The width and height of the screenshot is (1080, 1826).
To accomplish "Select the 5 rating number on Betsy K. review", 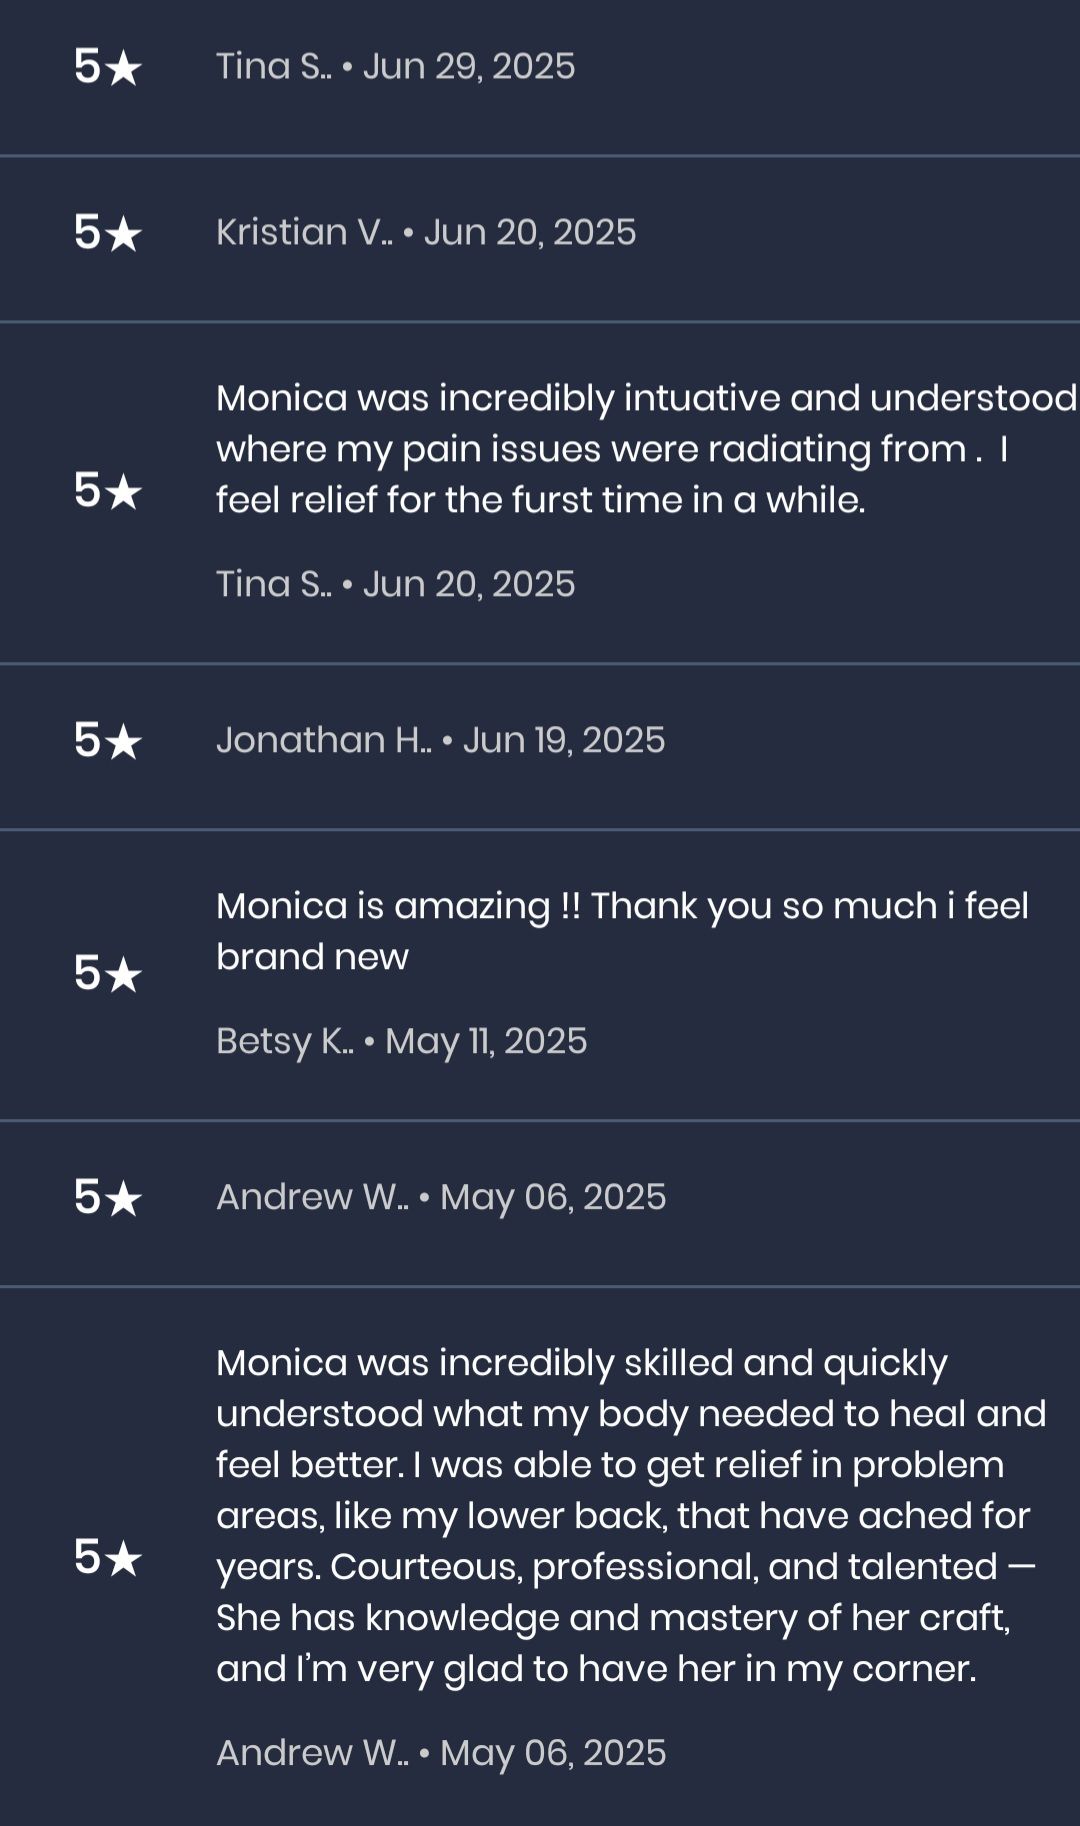I will click(x=87, y=973).
